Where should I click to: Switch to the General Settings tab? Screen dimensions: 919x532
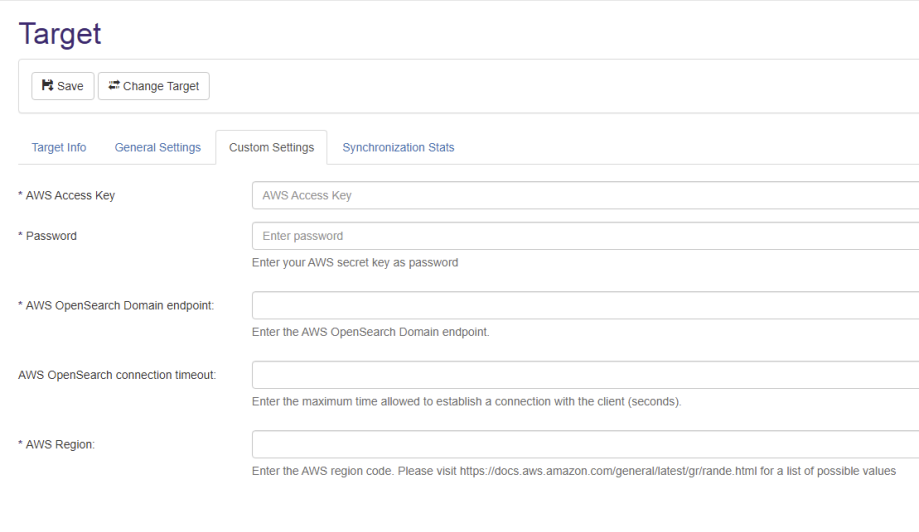tap(158, 147)
